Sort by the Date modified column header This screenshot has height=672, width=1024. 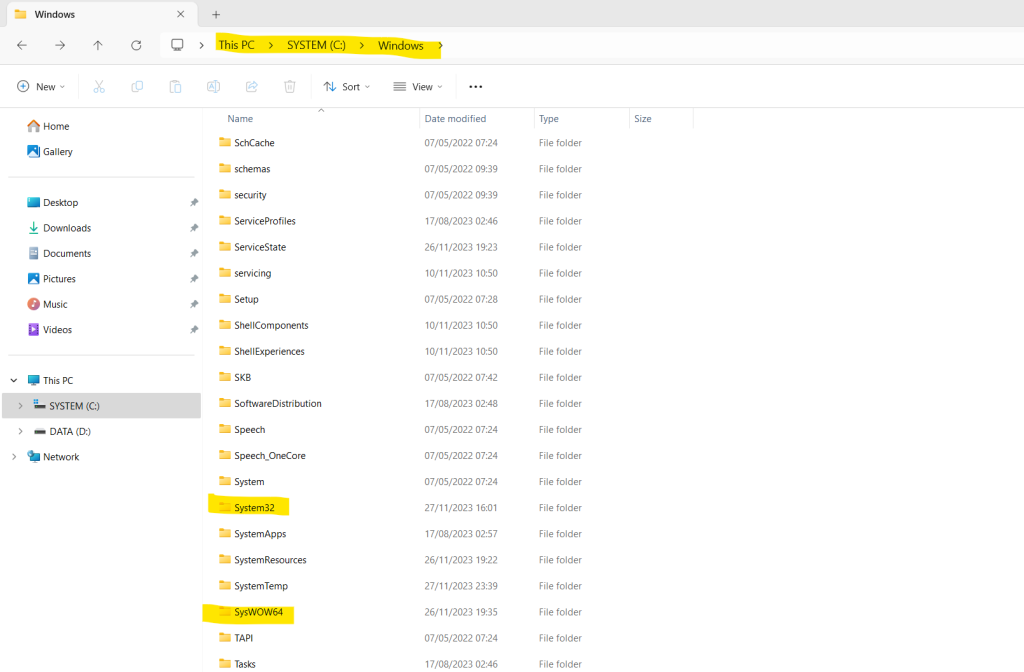pyautogui.click(x=455, y=118)
